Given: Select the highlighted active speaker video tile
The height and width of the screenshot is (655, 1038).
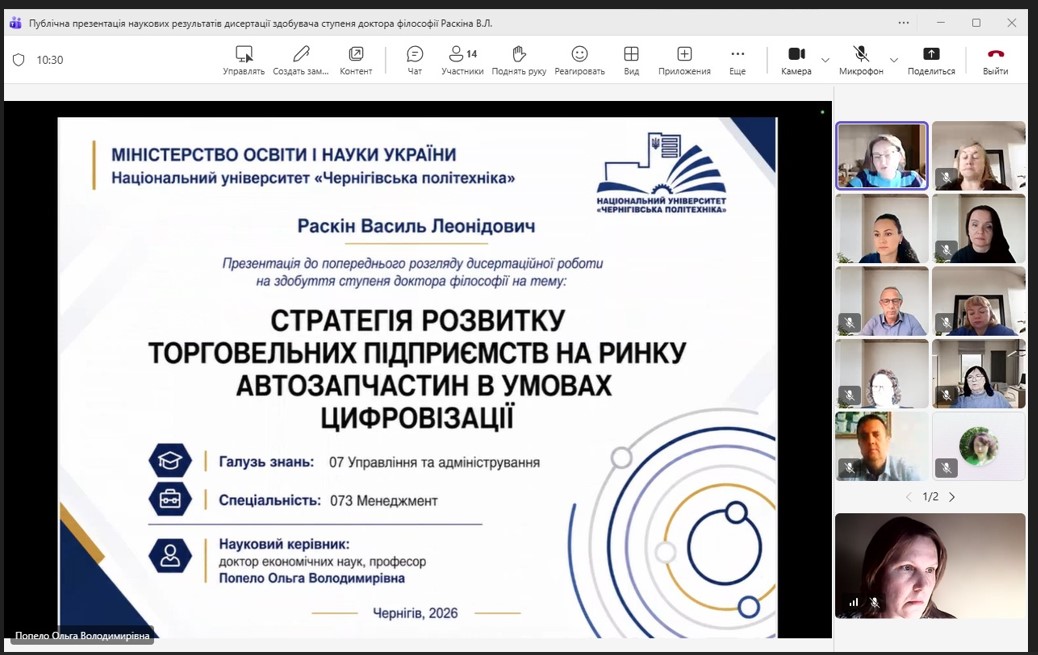Looking at the screenshot, I should [882, 156].
